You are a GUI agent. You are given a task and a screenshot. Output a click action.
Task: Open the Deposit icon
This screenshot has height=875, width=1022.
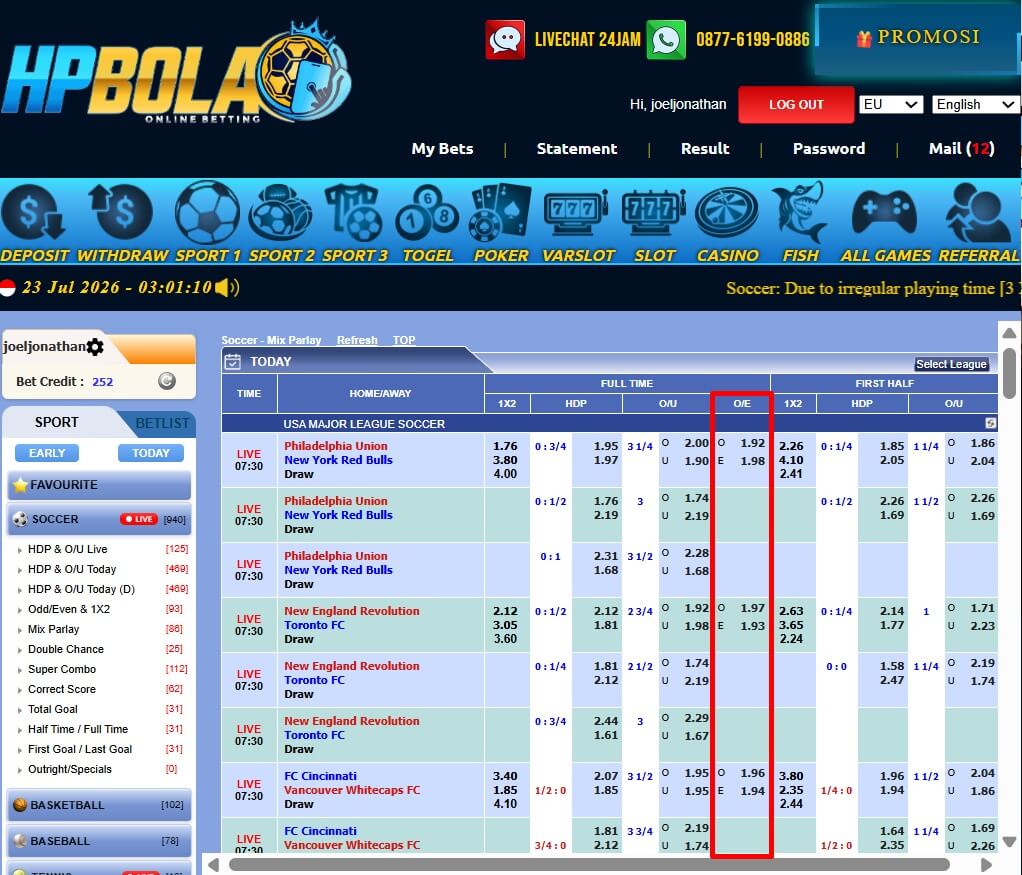click(x=34, y=213)
